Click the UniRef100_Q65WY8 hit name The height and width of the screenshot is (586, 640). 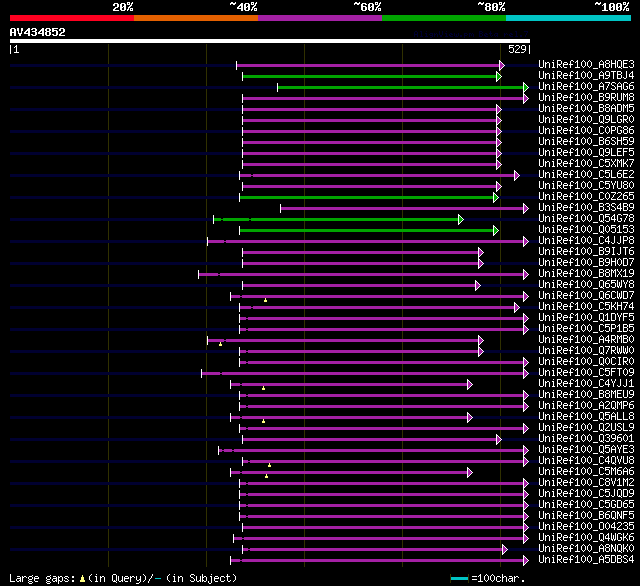(x=586, y=284)
